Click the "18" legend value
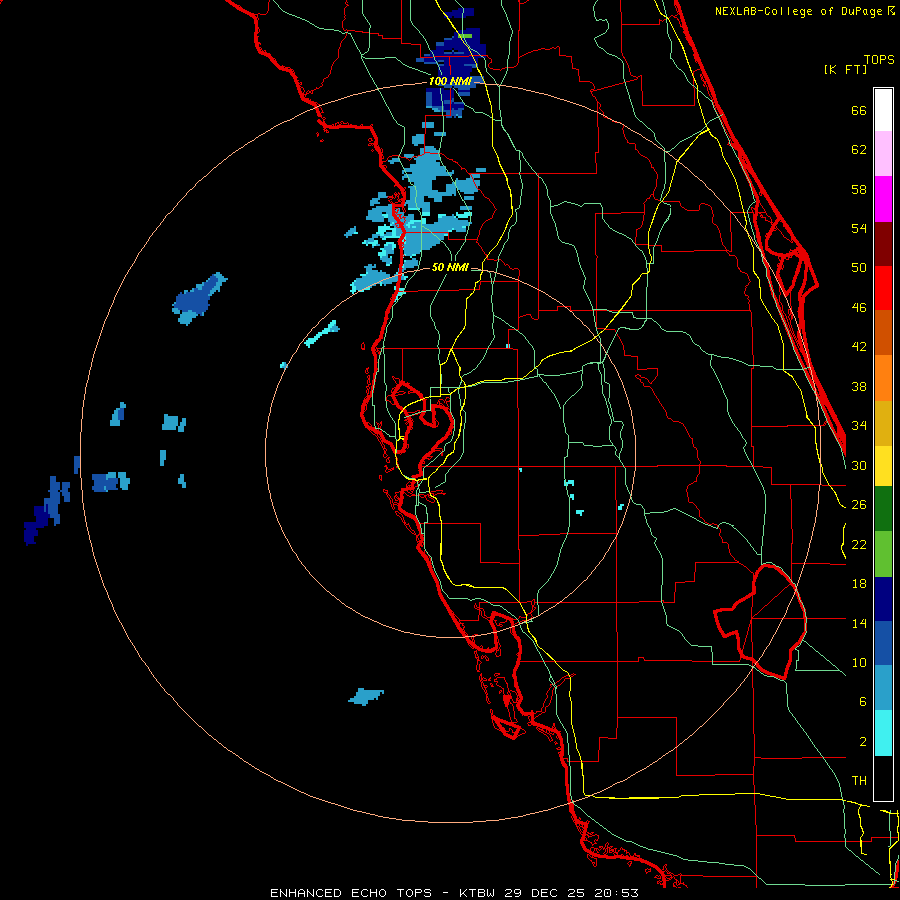The height and width of the screenshot is (900, 900). point(859,584)
